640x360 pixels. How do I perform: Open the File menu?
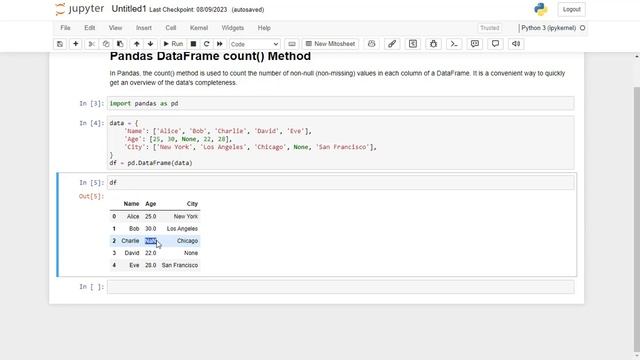65,28
